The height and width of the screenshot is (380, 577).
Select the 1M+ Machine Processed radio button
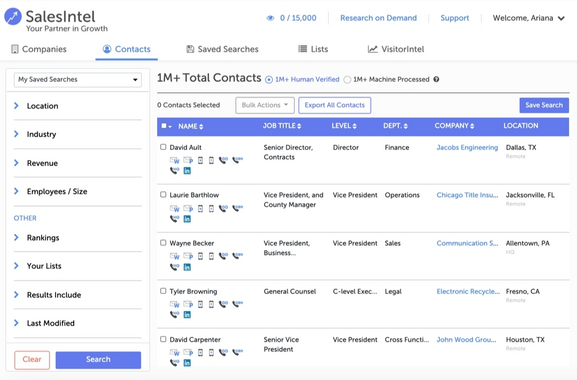pos(347,80)
